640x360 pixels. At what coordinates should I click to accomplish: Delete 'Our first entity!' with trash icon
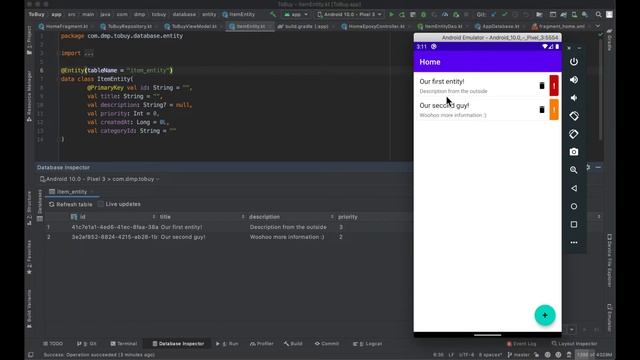(542, 85)
